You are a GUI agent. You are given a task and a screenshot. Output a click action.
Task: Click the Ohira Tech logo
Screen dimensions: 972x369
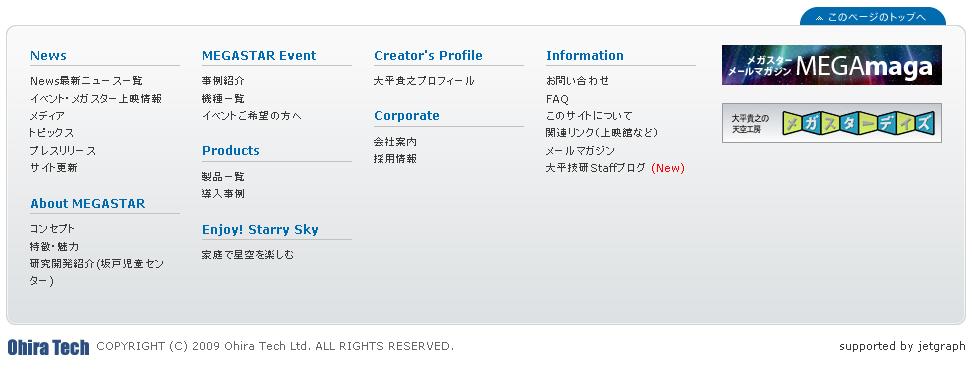click(x=48, y=347)
